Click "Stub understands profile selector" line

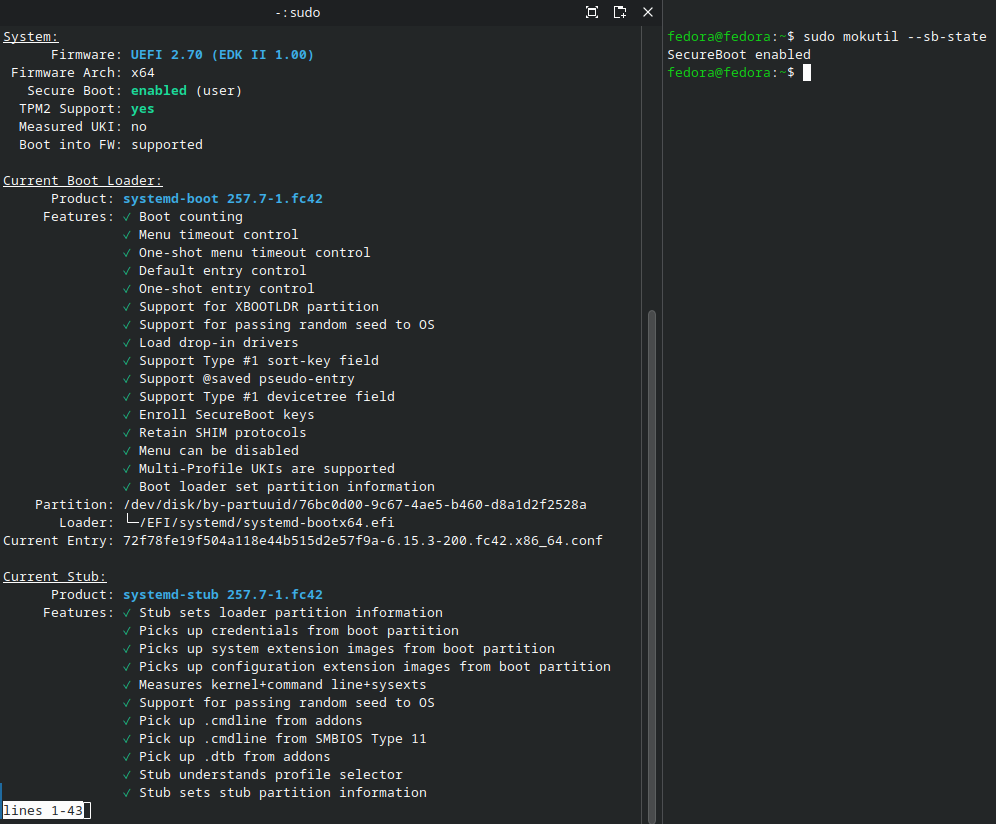coord(271,774)
